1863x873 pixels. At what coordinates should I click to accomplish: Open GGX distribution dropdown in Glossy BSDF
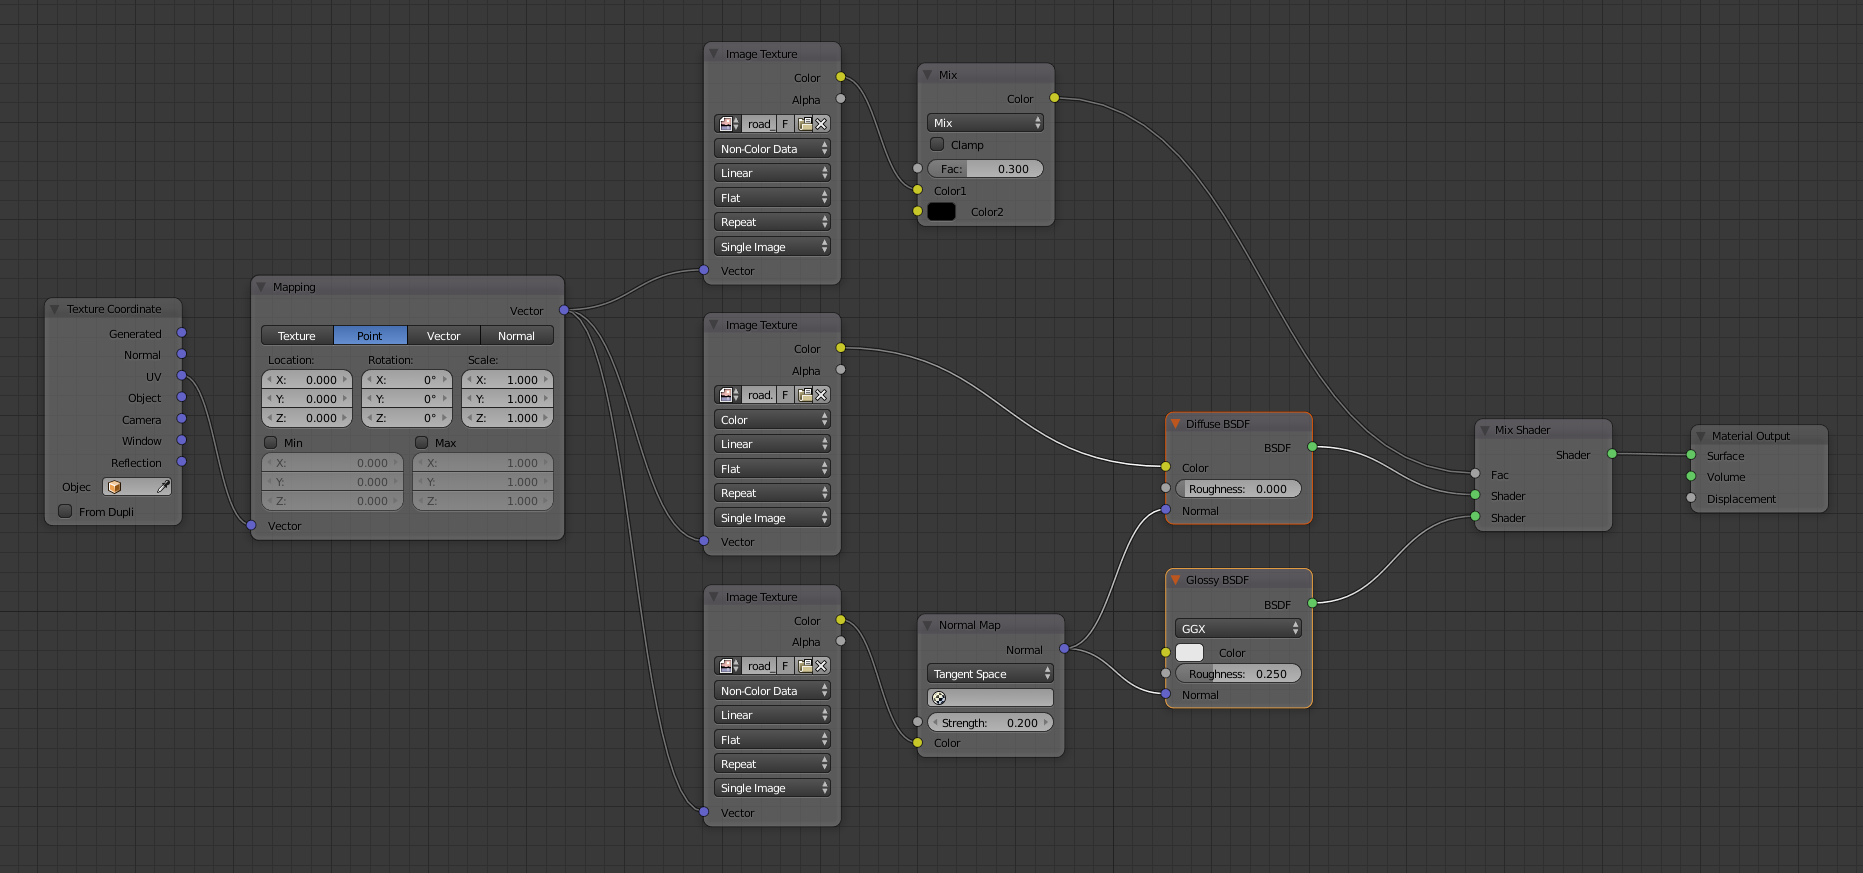pos(1238,629)
